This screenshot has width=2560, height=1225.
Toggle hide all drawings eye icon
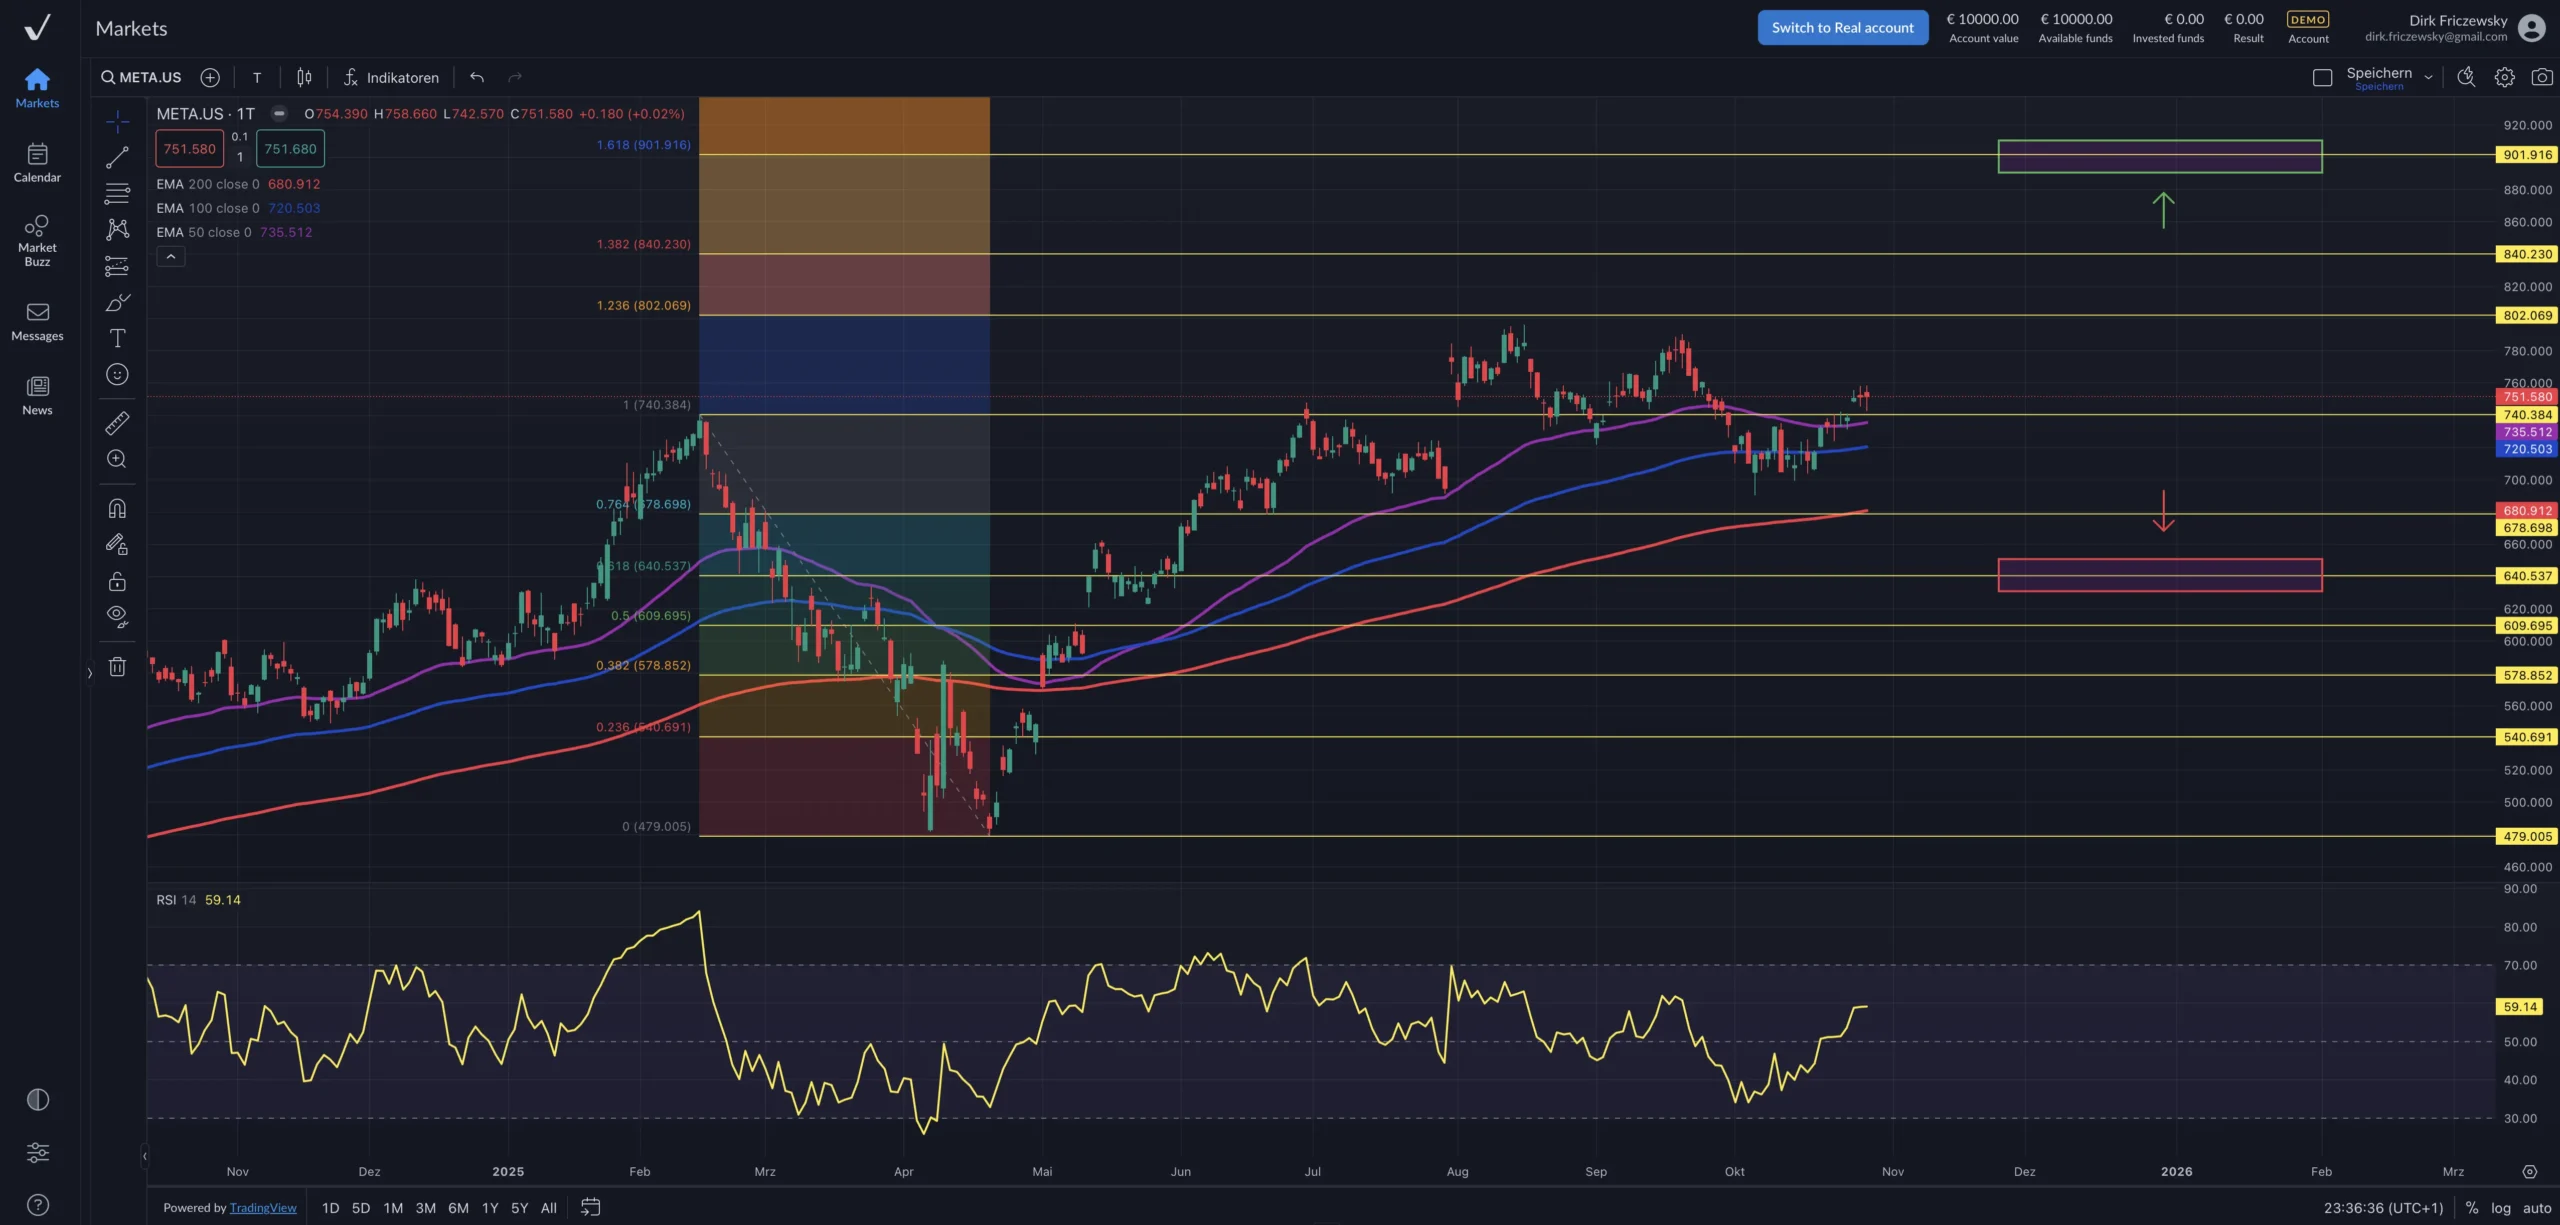click(x=117, y=617)
